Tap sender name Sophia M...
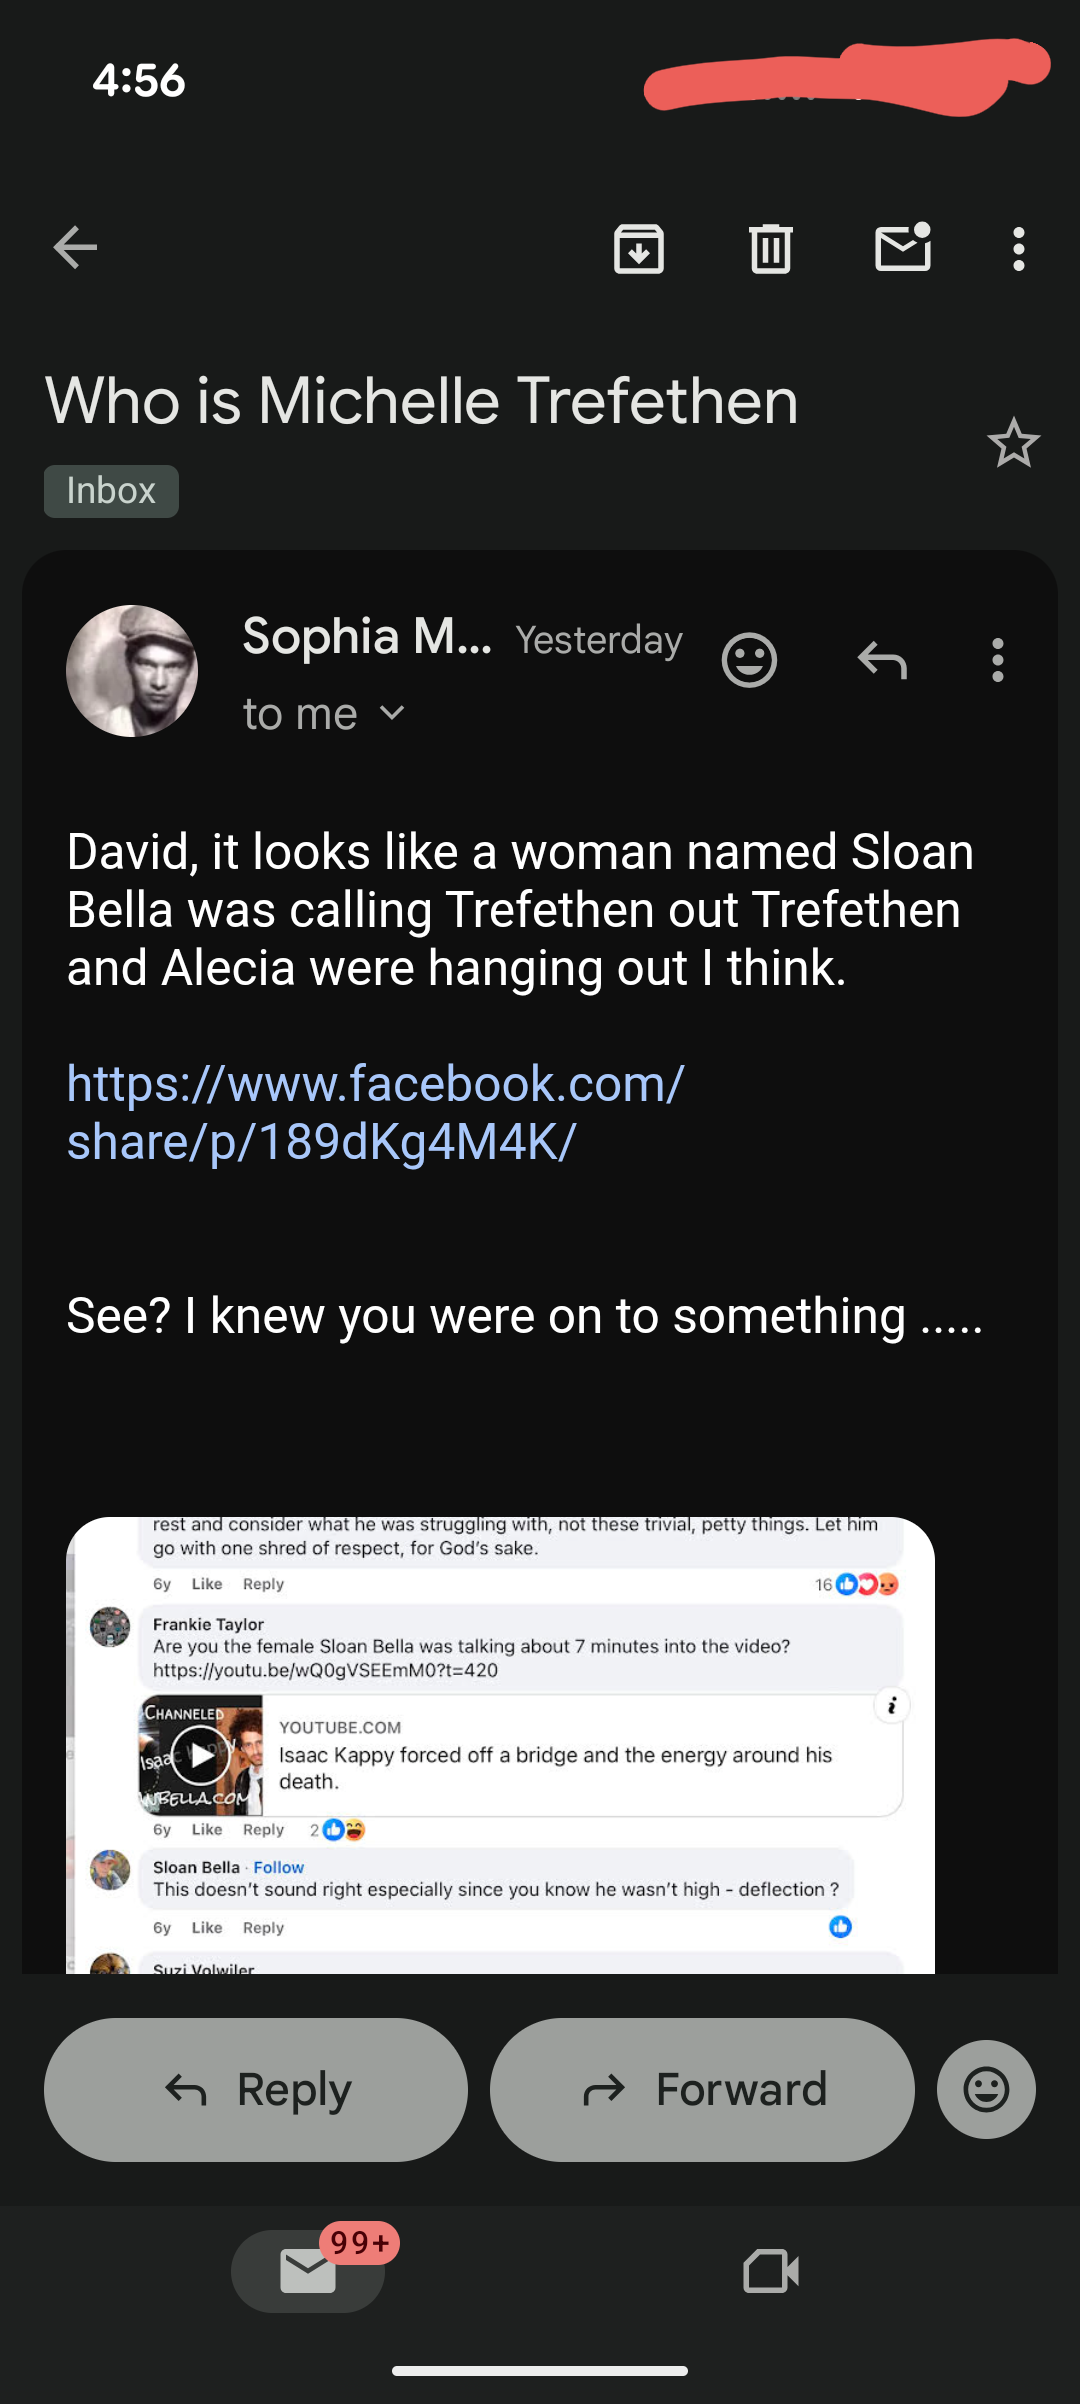Viewport: 1080px width, 2404px height. [x=367, y=637]
